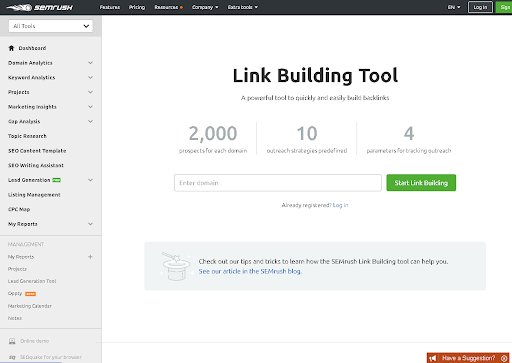Click the SEOquake SQ icon
512x363 pixels.
pos(12,357)
